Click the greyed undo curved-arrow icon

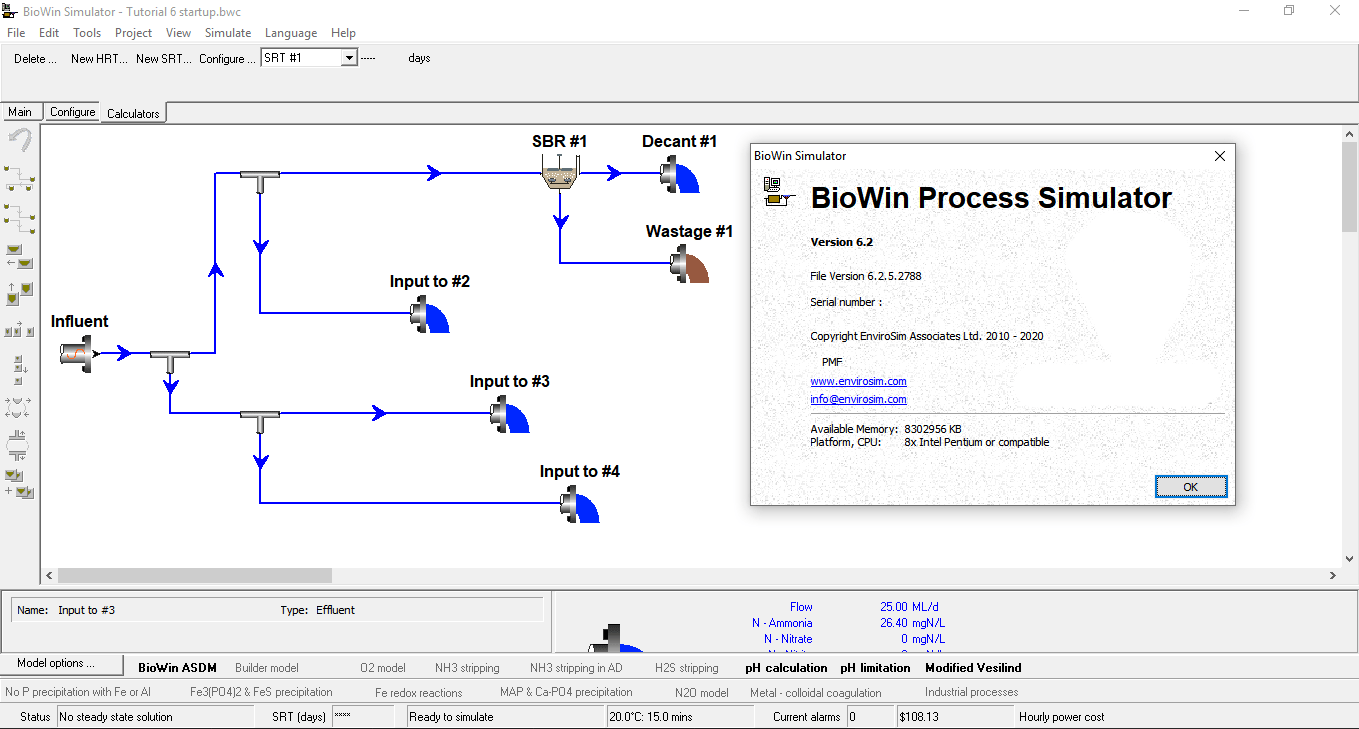point(20,140)
